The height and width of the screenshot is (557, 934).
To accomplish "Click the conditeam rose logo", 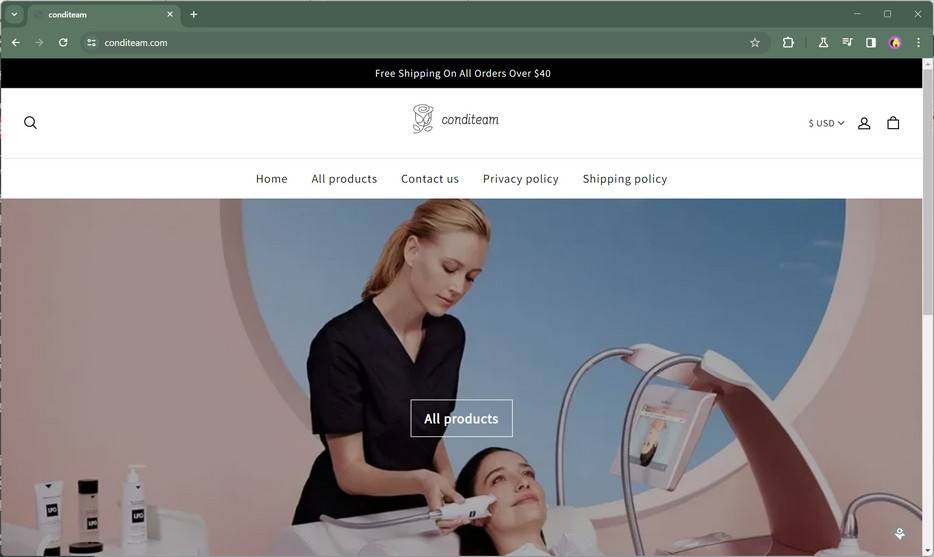I will click(456, 119).
